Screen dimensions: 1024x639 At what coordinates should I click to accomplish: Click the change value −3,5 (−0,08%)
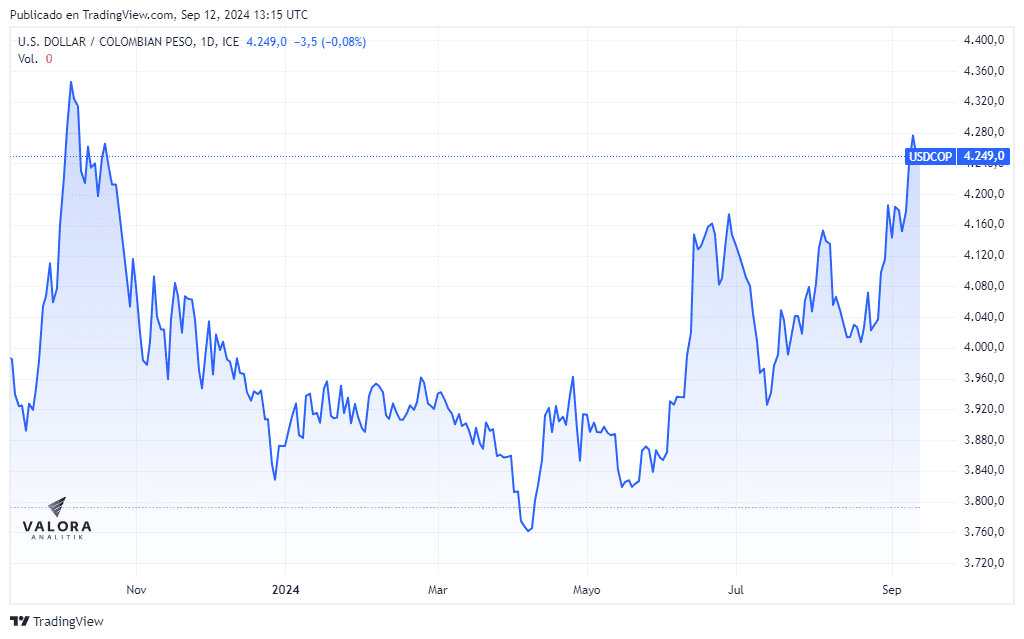point(330,42)
